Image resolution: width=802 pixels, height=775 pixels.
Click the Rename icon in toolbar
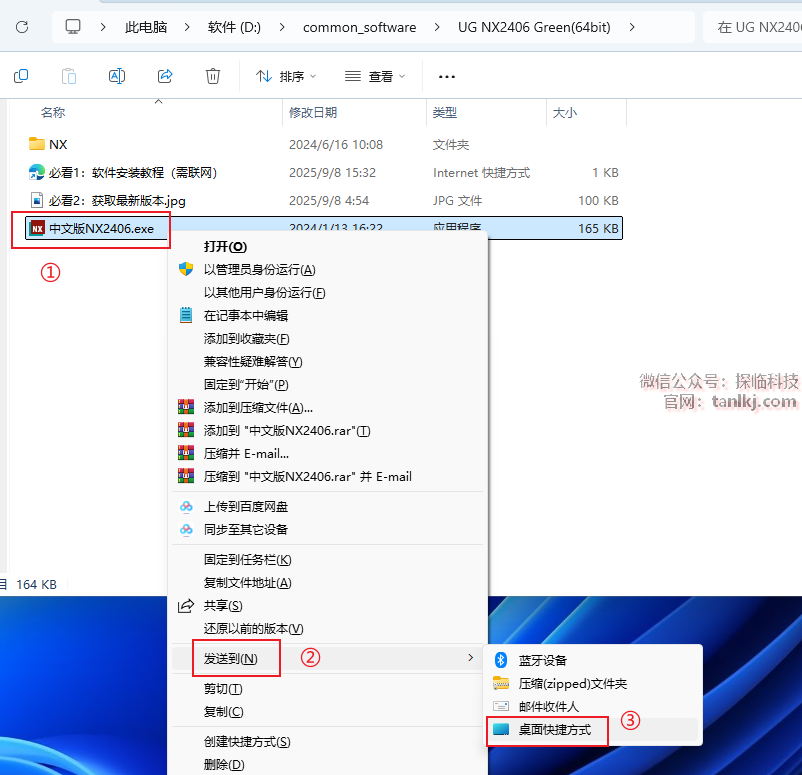point(117,76)
